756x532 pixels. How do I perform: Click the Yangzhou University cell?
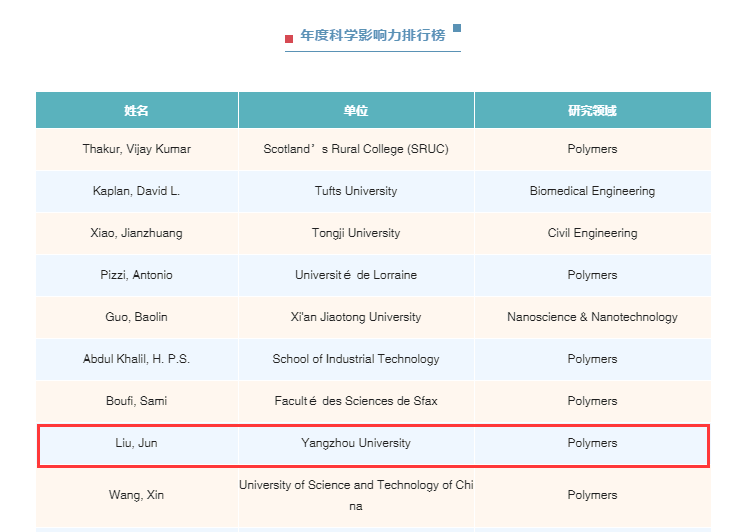356,443
